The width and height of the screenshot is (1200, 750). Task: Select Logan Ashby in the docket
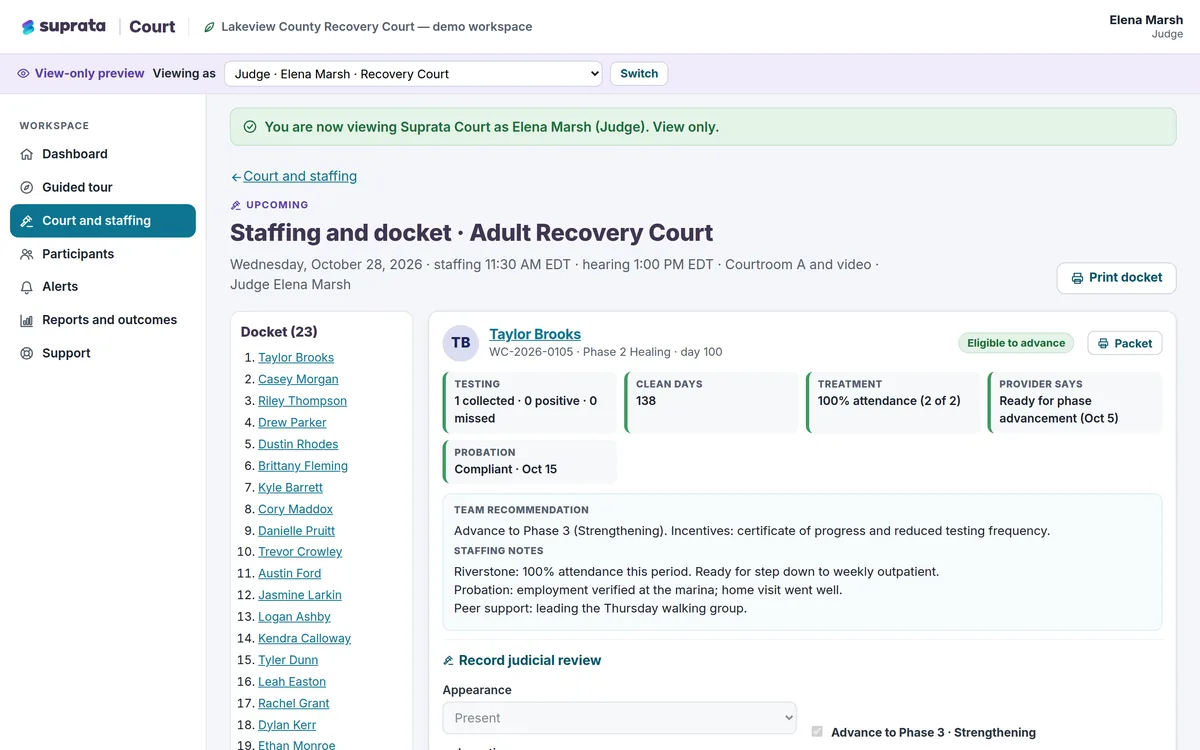pos(294,617)
